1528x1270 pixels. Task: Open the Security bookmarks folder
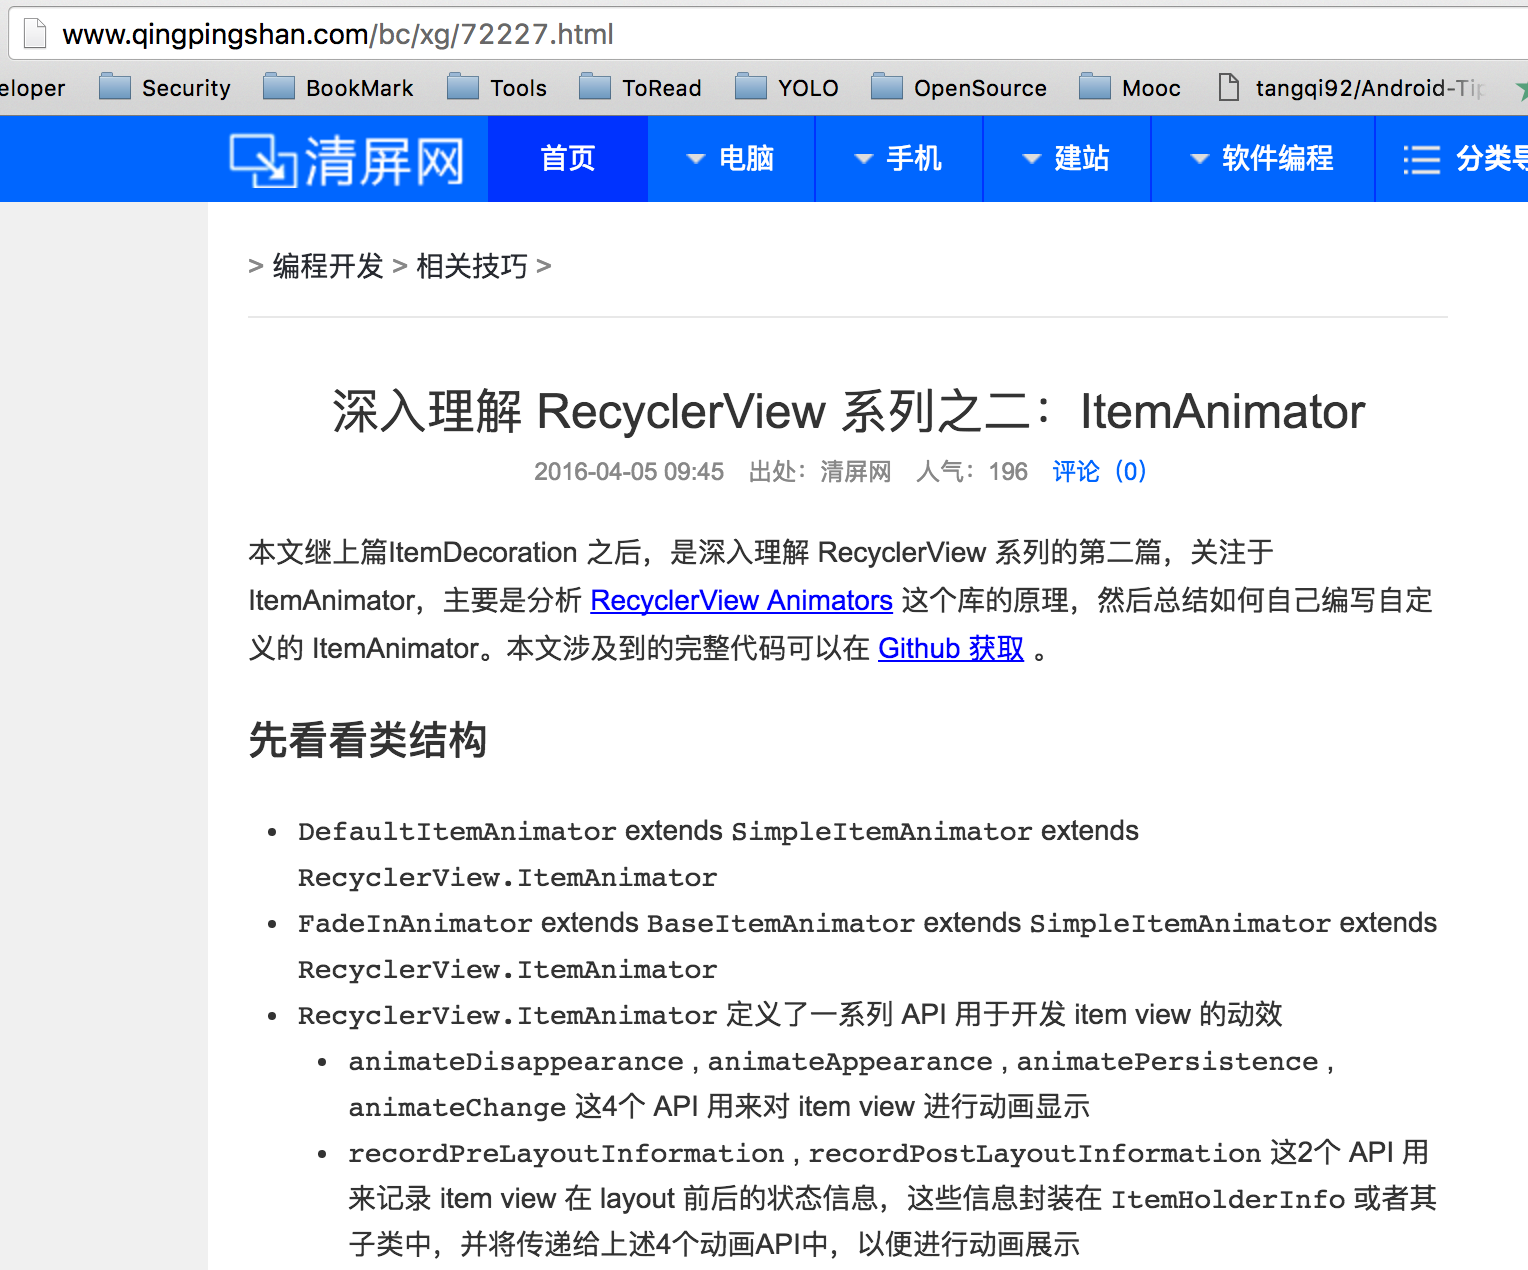click(166, 88)
